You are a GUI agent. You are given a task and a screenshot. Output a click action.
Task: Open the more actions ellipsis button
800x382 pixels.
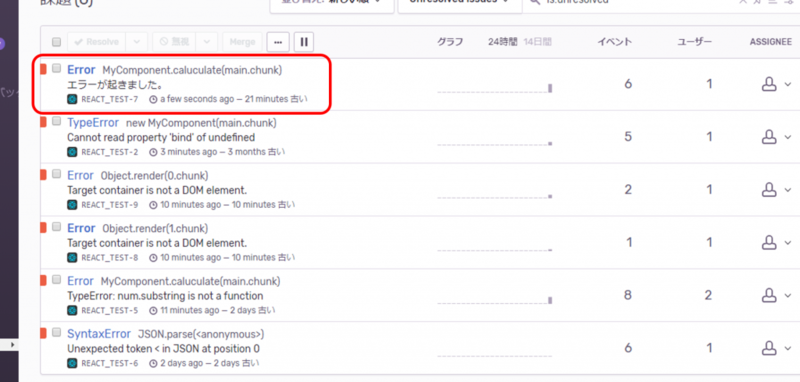pyautogui.click(x=278, y=42)
